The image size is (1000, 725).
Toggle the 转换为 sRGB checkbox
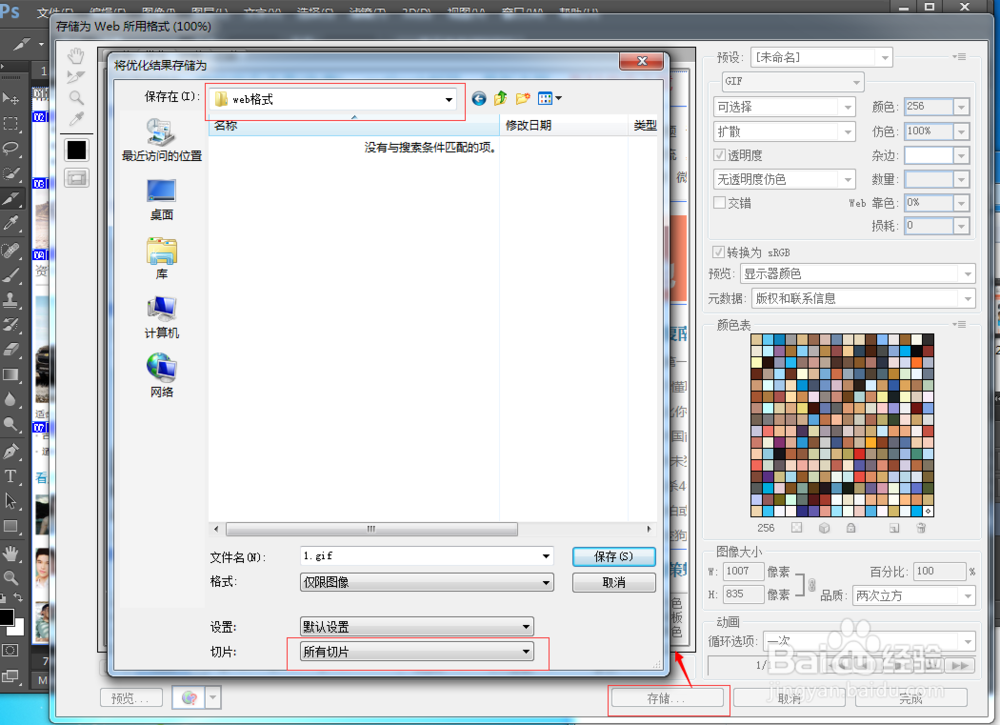click(x=717, y=251)
